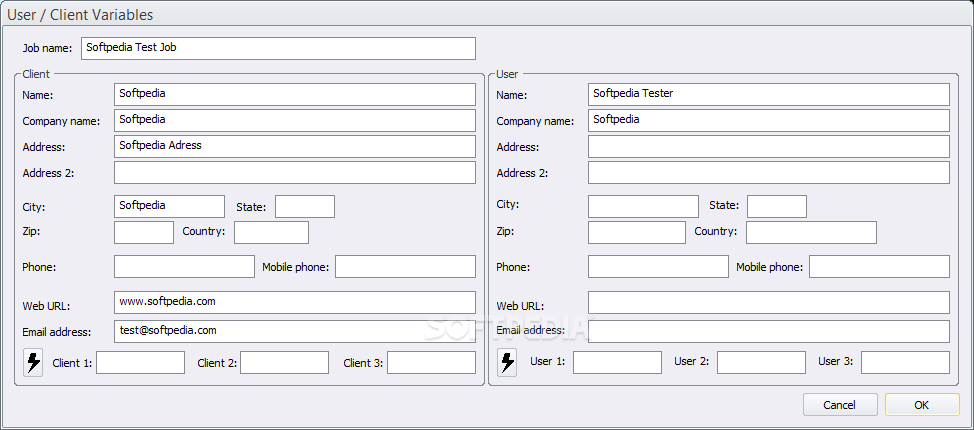Focus the User Zip field
Image resolution: width=974 pixels, height=430 pixels.
click(x=637, y=232)
